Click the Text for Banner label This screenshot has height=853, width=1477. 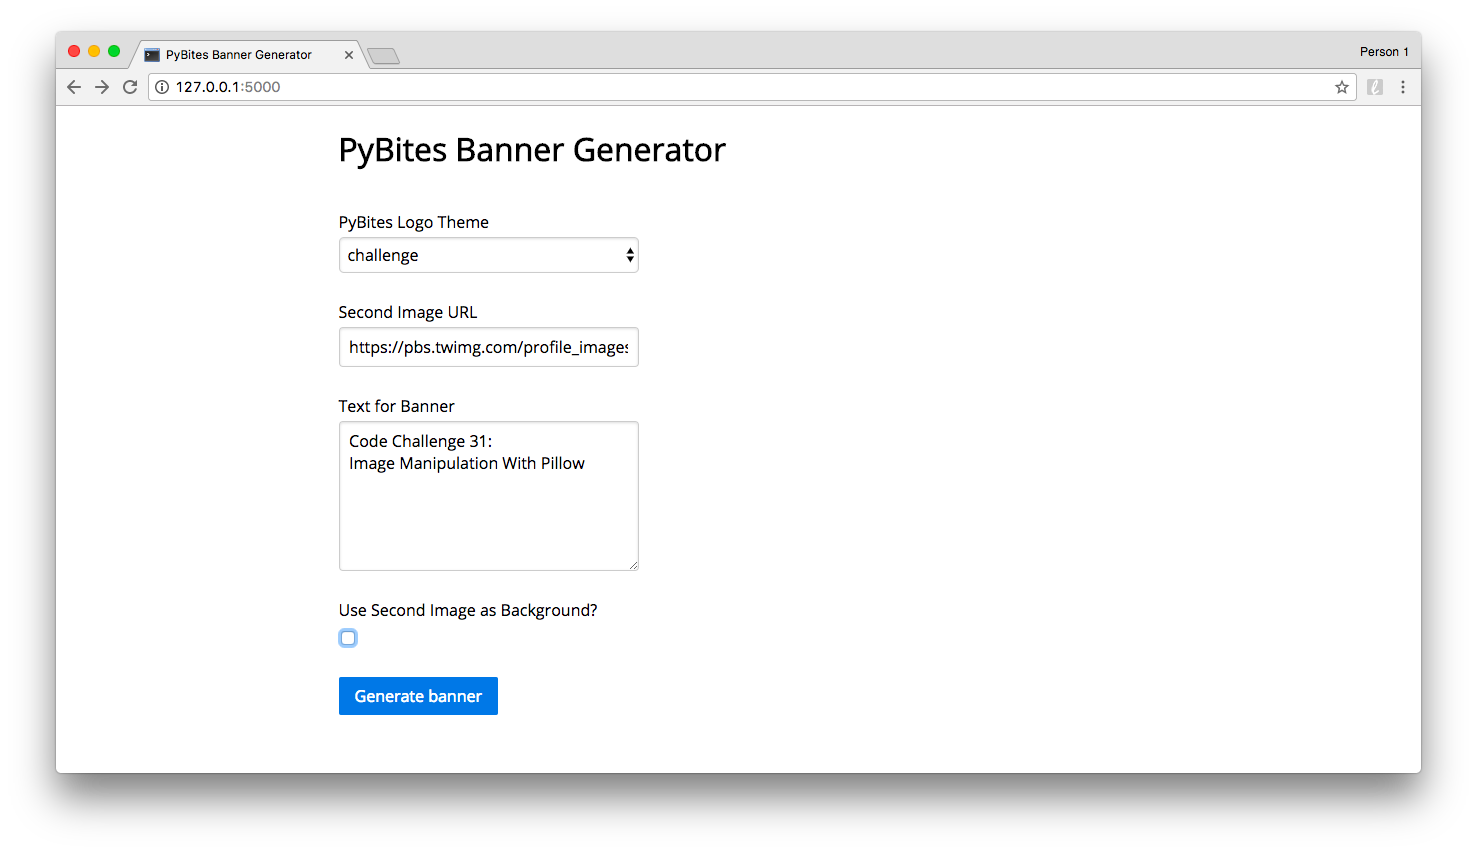point(397,406)
